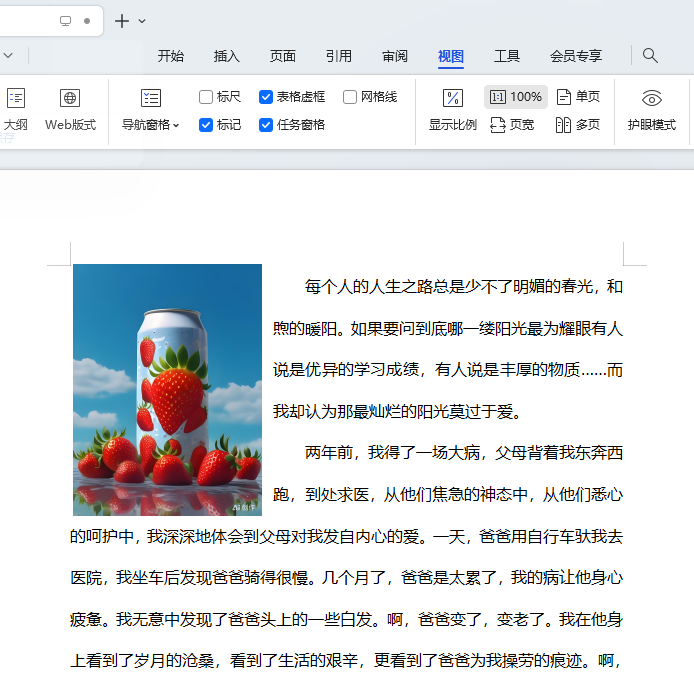This screenshot has height=681, width=694.
Task: Open the 开始 ribbon tab
Action: (170, 56)
